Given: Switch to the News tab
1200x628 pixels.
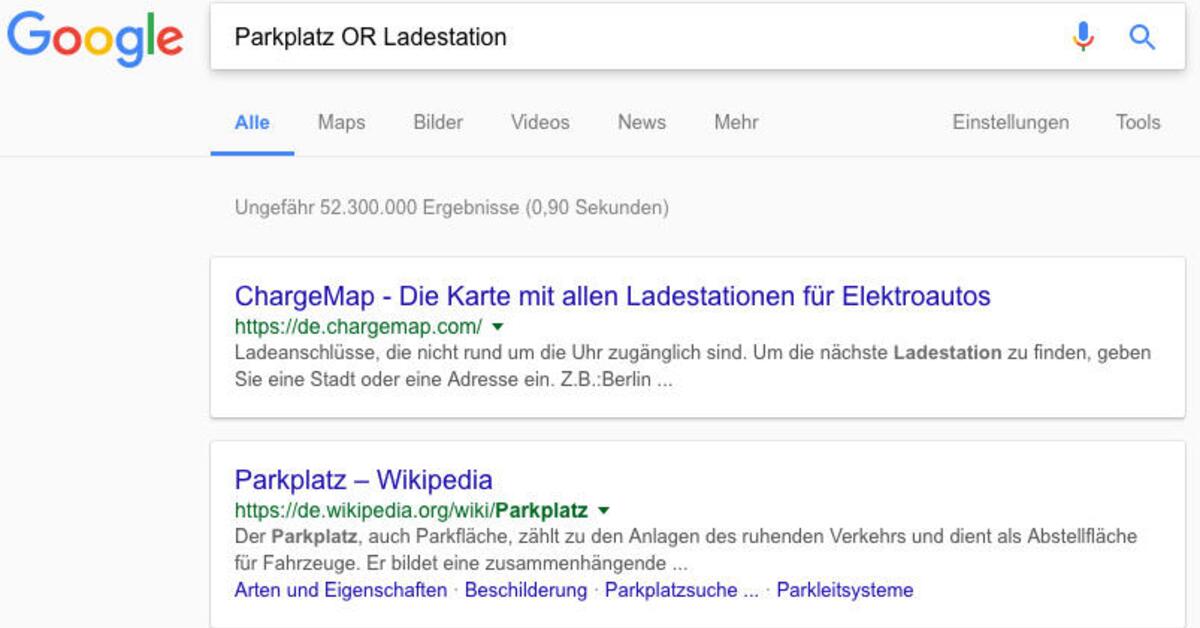Looking at the screenshot, I should (641, 122).
